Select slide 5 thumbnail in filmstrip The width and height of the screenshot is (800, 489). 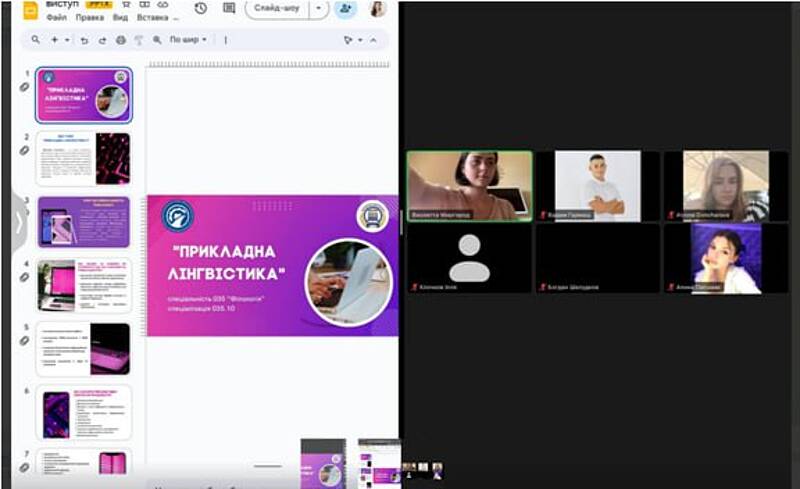(84, 349)
